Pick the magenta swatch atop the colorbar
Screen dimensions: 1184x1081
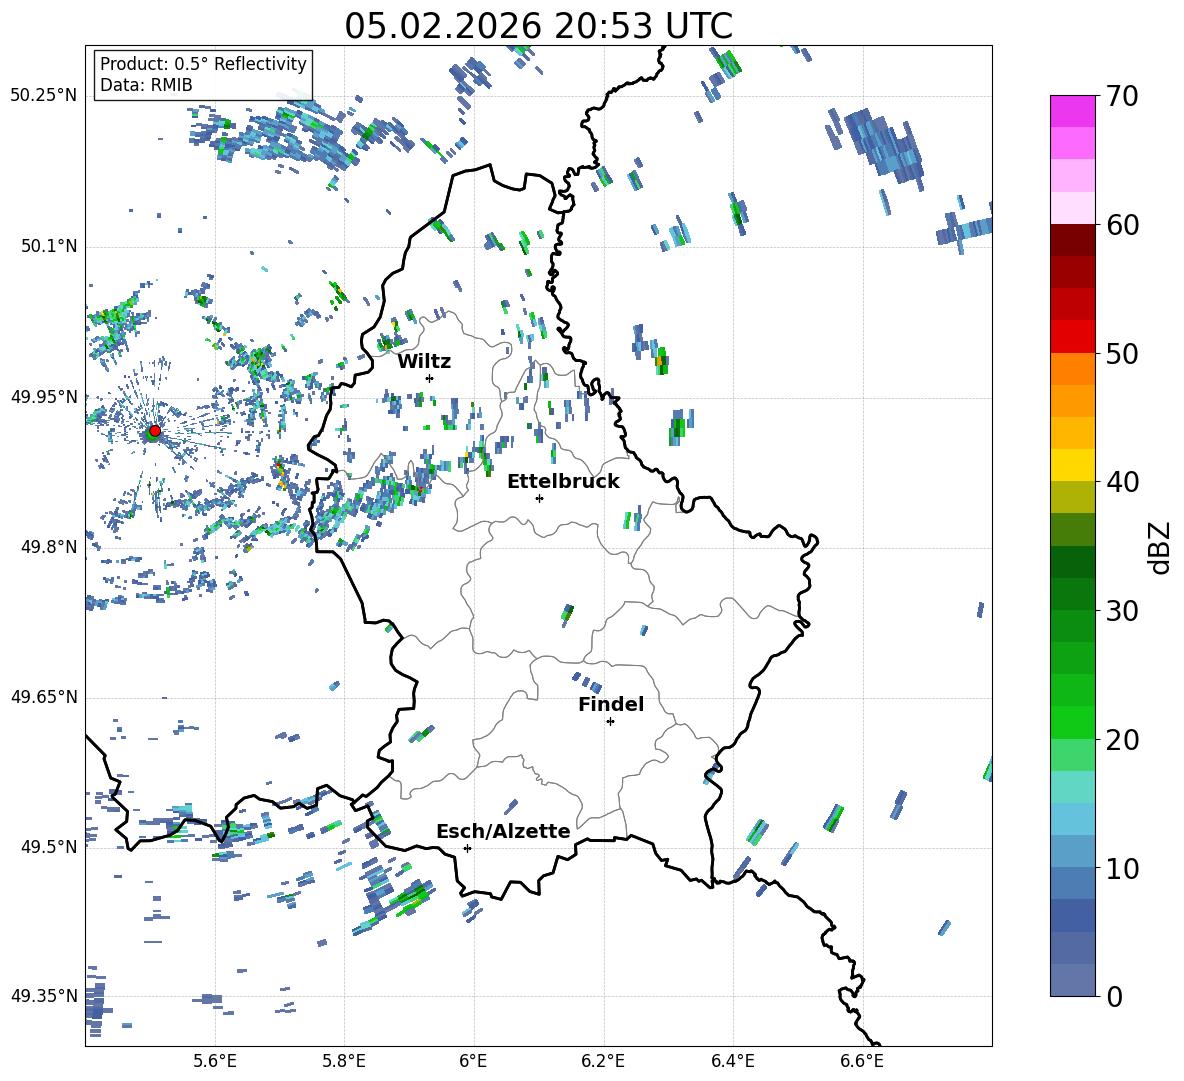pos(1072,111)
